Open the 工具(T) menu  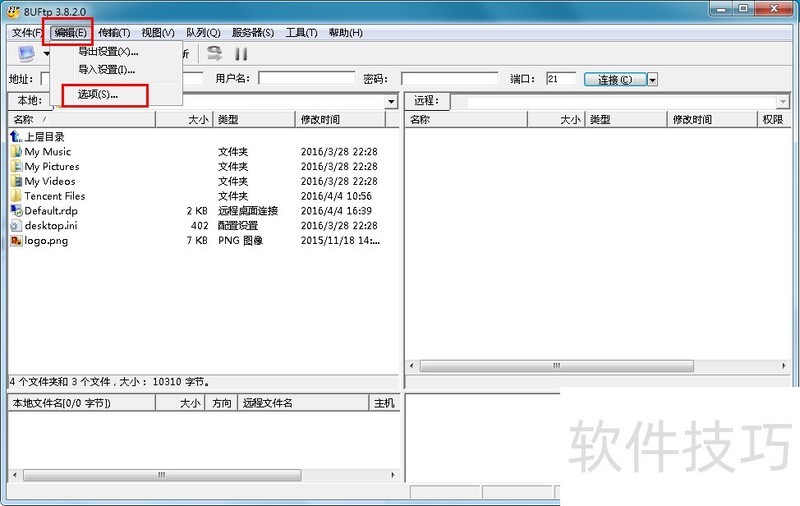pos(301,33)
